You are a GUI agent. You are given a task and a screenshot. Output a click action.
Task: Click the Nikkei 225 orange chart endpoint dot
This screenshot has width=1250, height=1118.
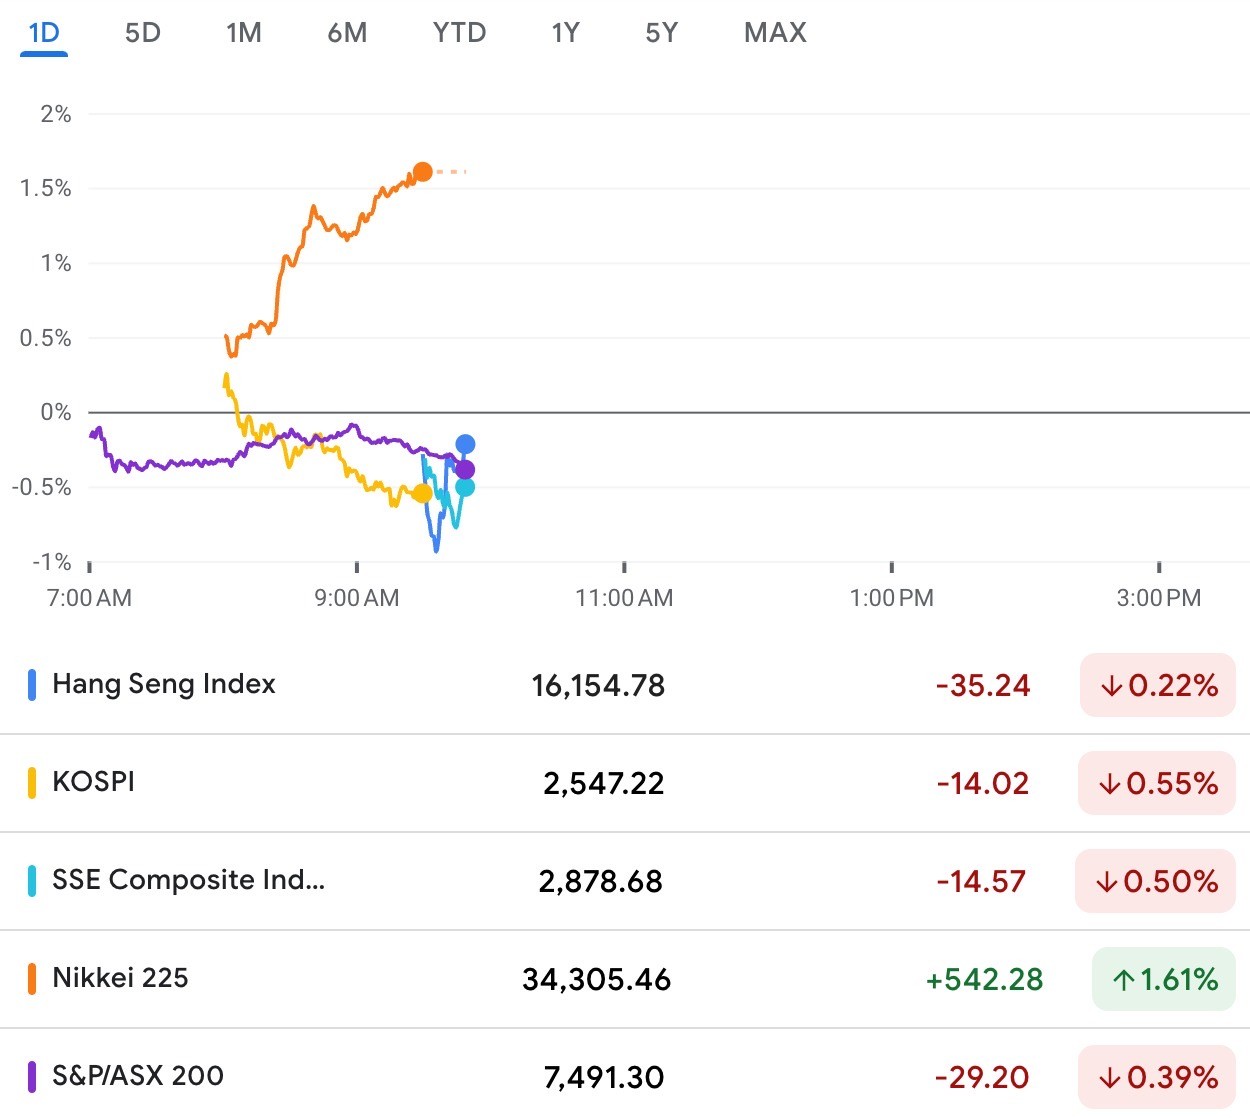423,172
